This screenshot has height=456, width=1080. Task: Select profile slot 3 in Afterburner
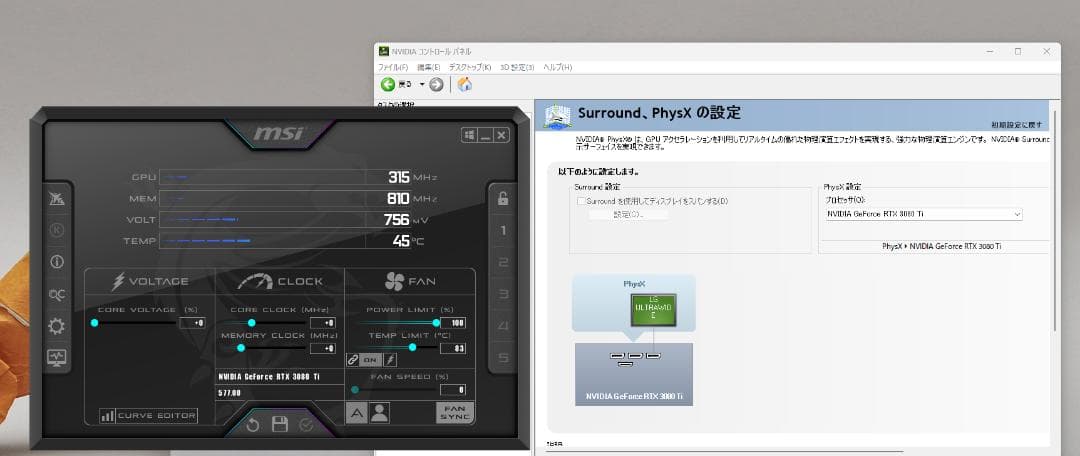tap(503, 294)
